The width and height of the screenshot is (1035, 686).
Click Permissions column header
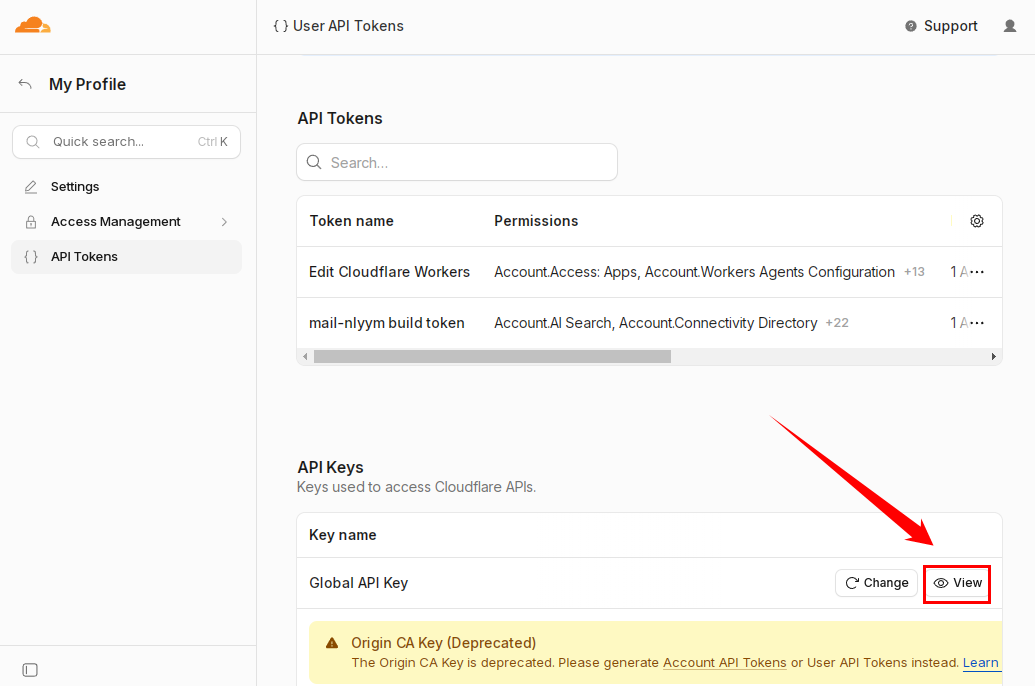(536, 221)
